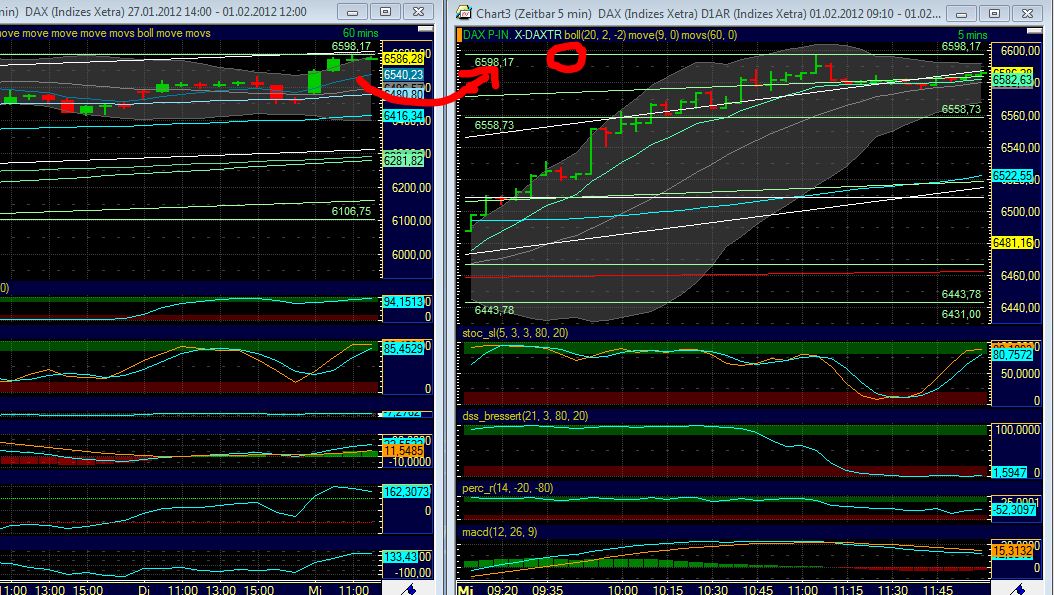Select the highlighted 6586,28 price badge
Viewport: 1054px width, 595px height.
tap(404, 57)
